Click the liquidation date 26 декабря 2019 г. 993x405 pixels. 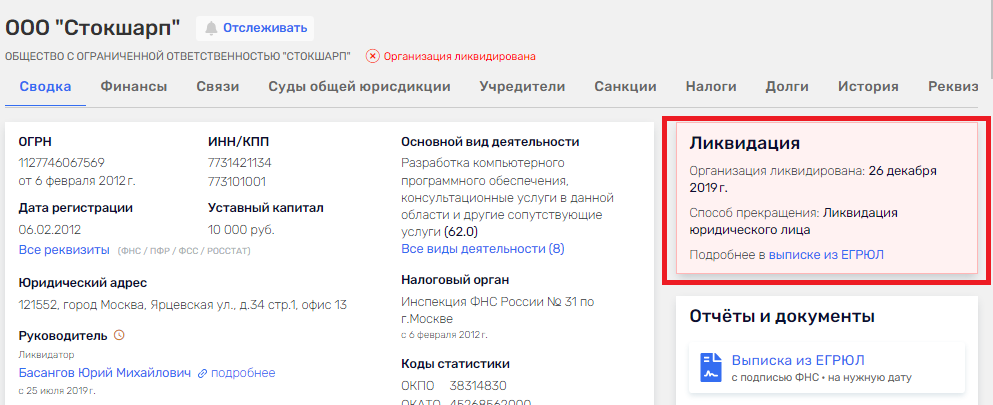pos(813,179)
